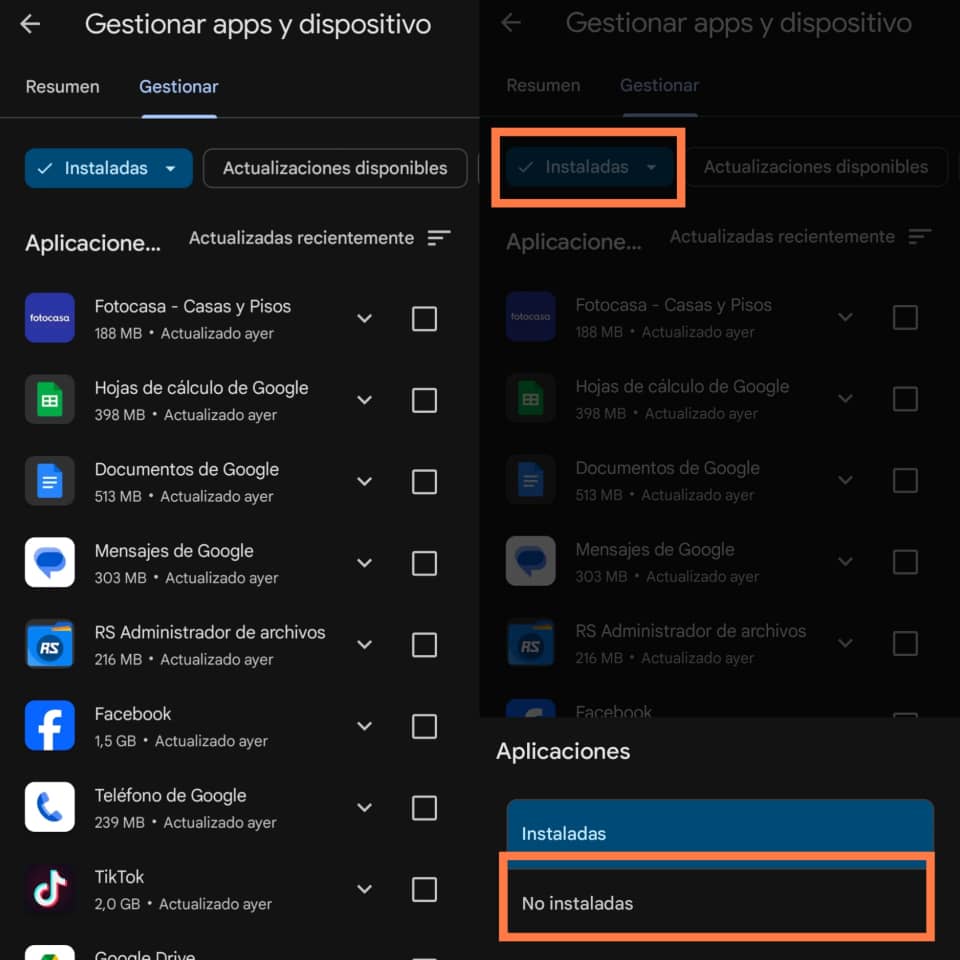960x960 pixels.
Task: Click the sort icon beside Actualizadas recientemente
Action: (438, 238)
